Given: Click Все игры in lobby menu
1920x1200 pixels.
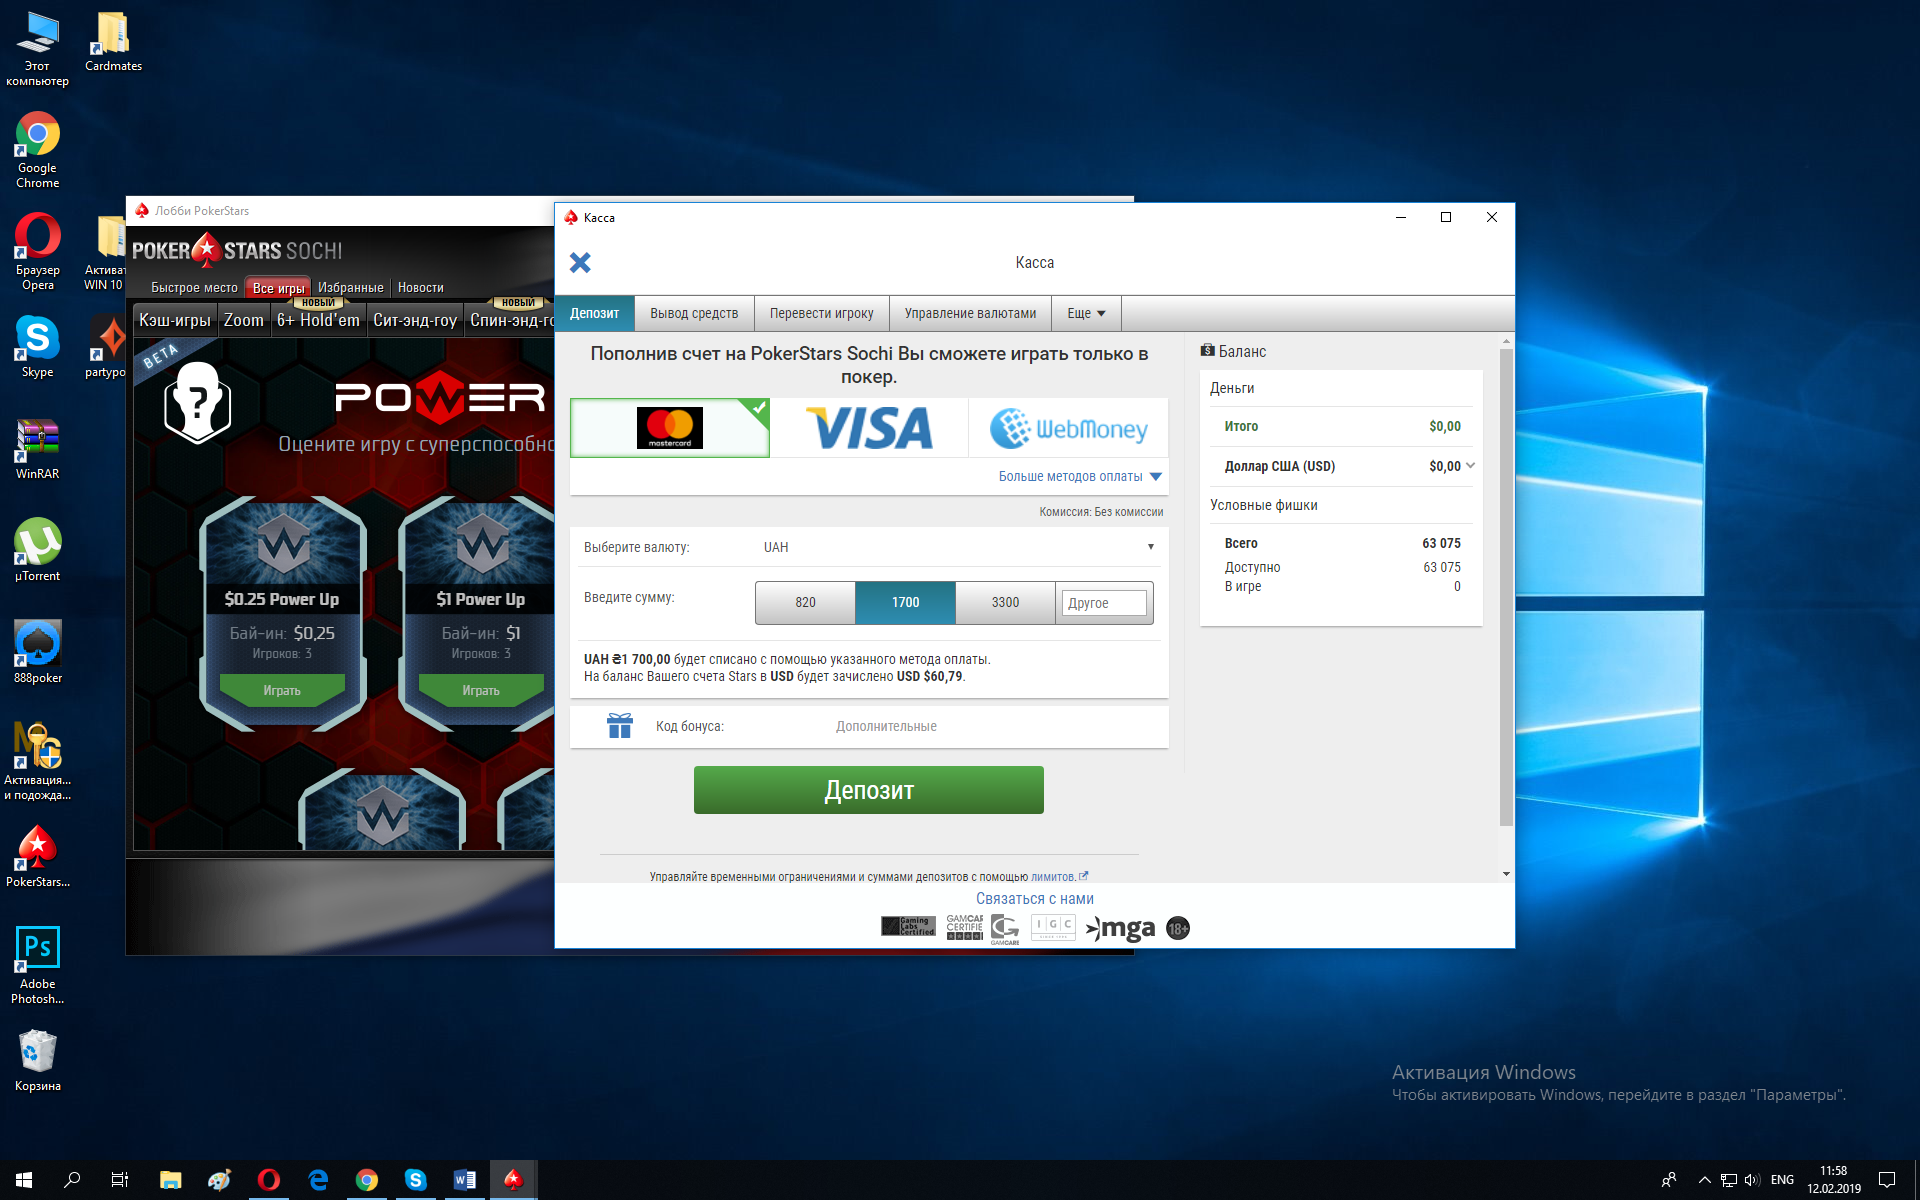Looking at the screenshot, I should [278, 288].
